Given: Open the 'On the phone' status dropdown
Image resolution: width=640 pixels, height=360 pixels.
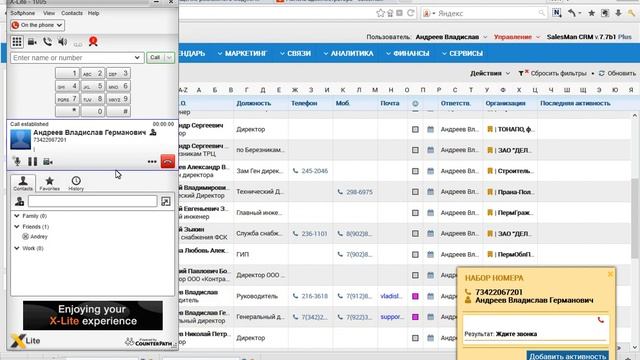Looking at the screenshot, I should pos(38,25).
